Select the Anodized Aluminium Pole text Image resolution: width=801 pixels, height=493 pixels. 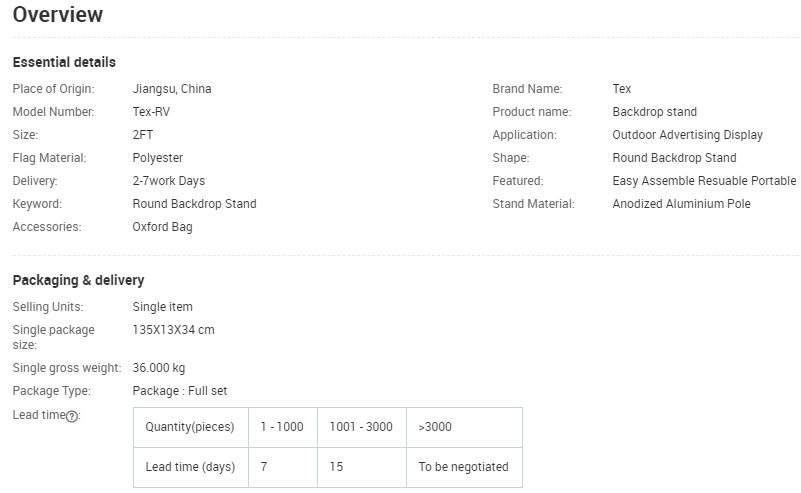coord(682,204)
